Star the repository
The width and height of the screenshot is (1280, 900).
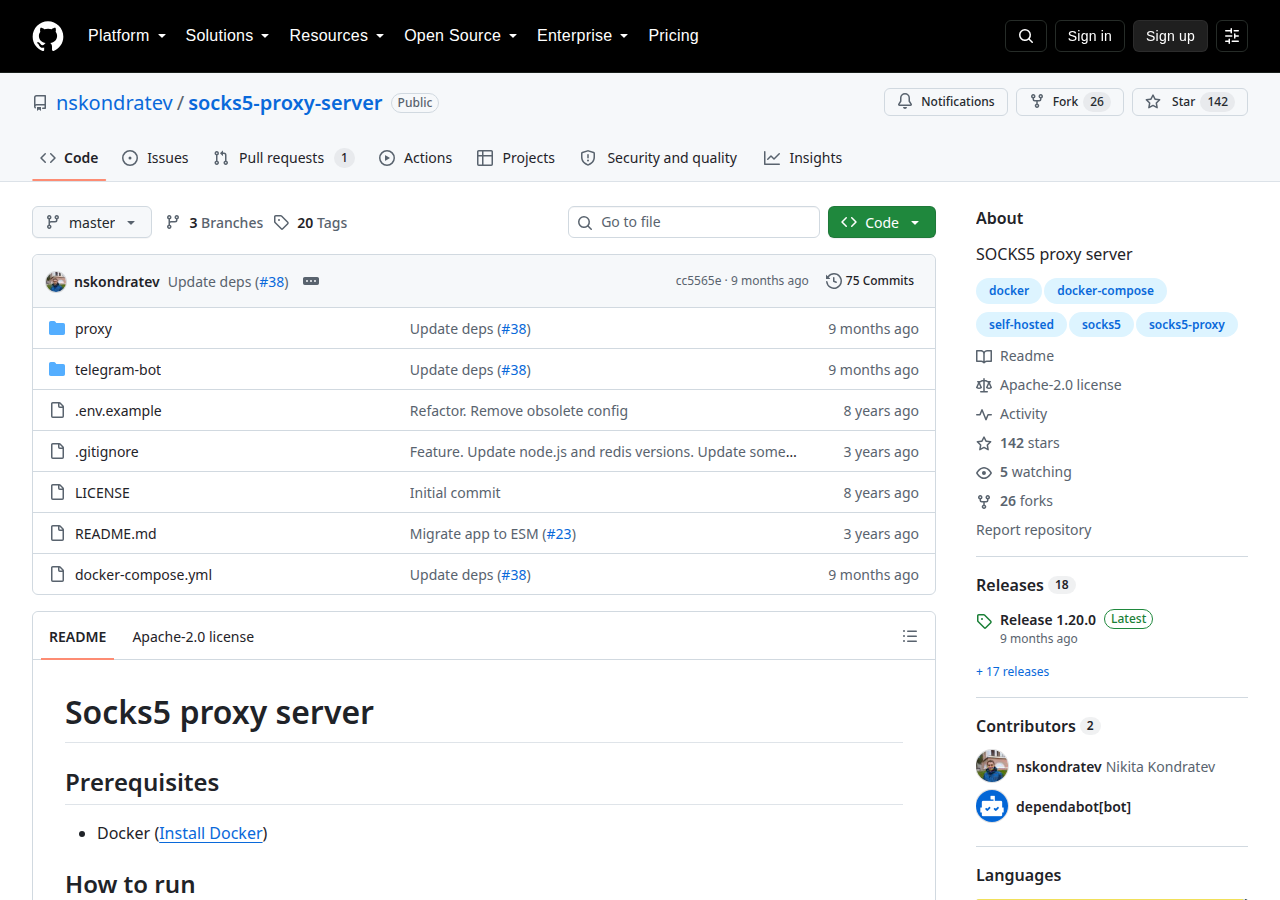1190,102
